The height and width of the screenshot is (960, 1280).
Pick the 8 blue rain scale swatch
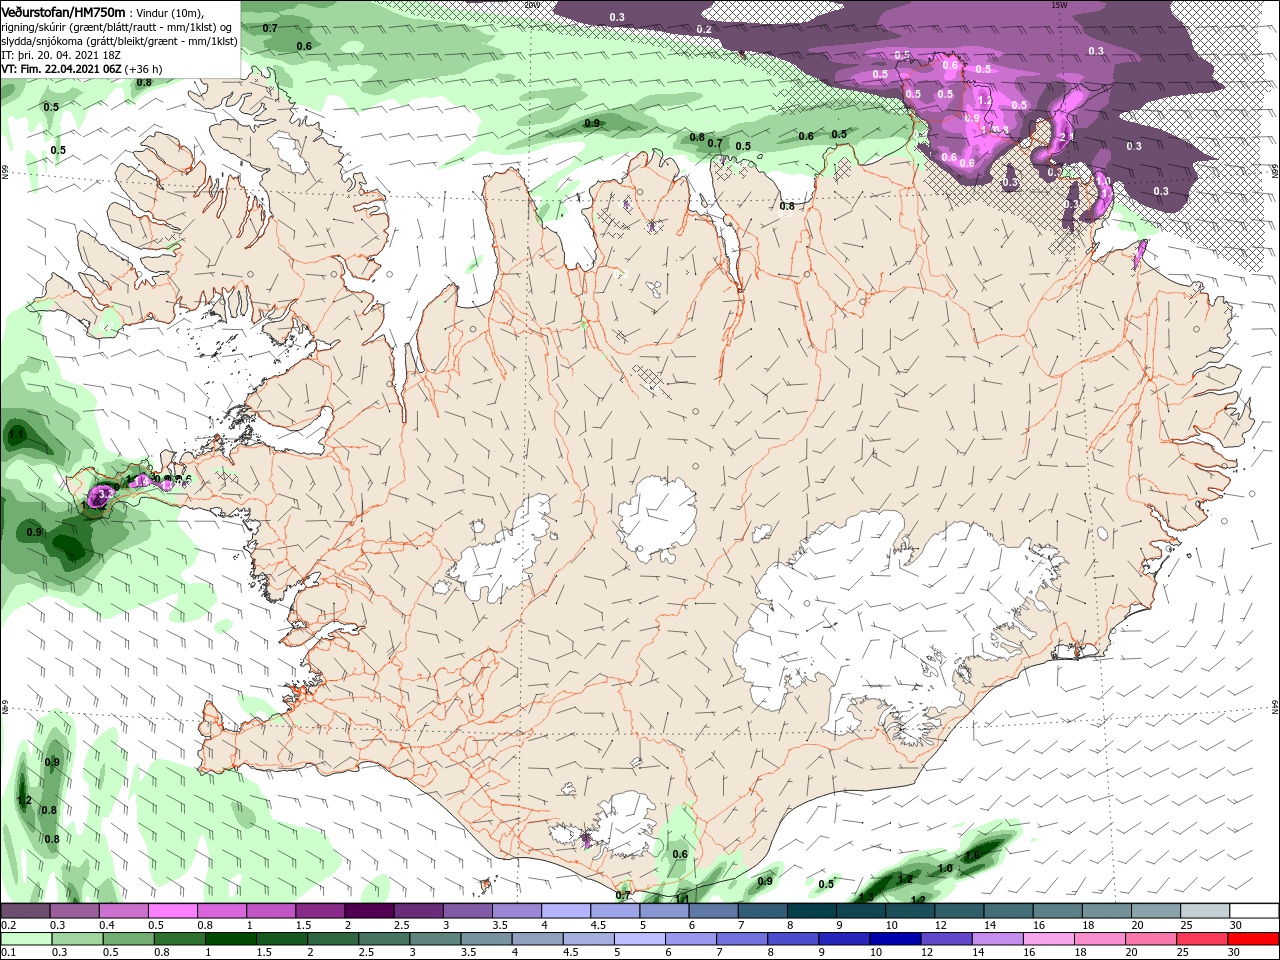pos(793,939)
